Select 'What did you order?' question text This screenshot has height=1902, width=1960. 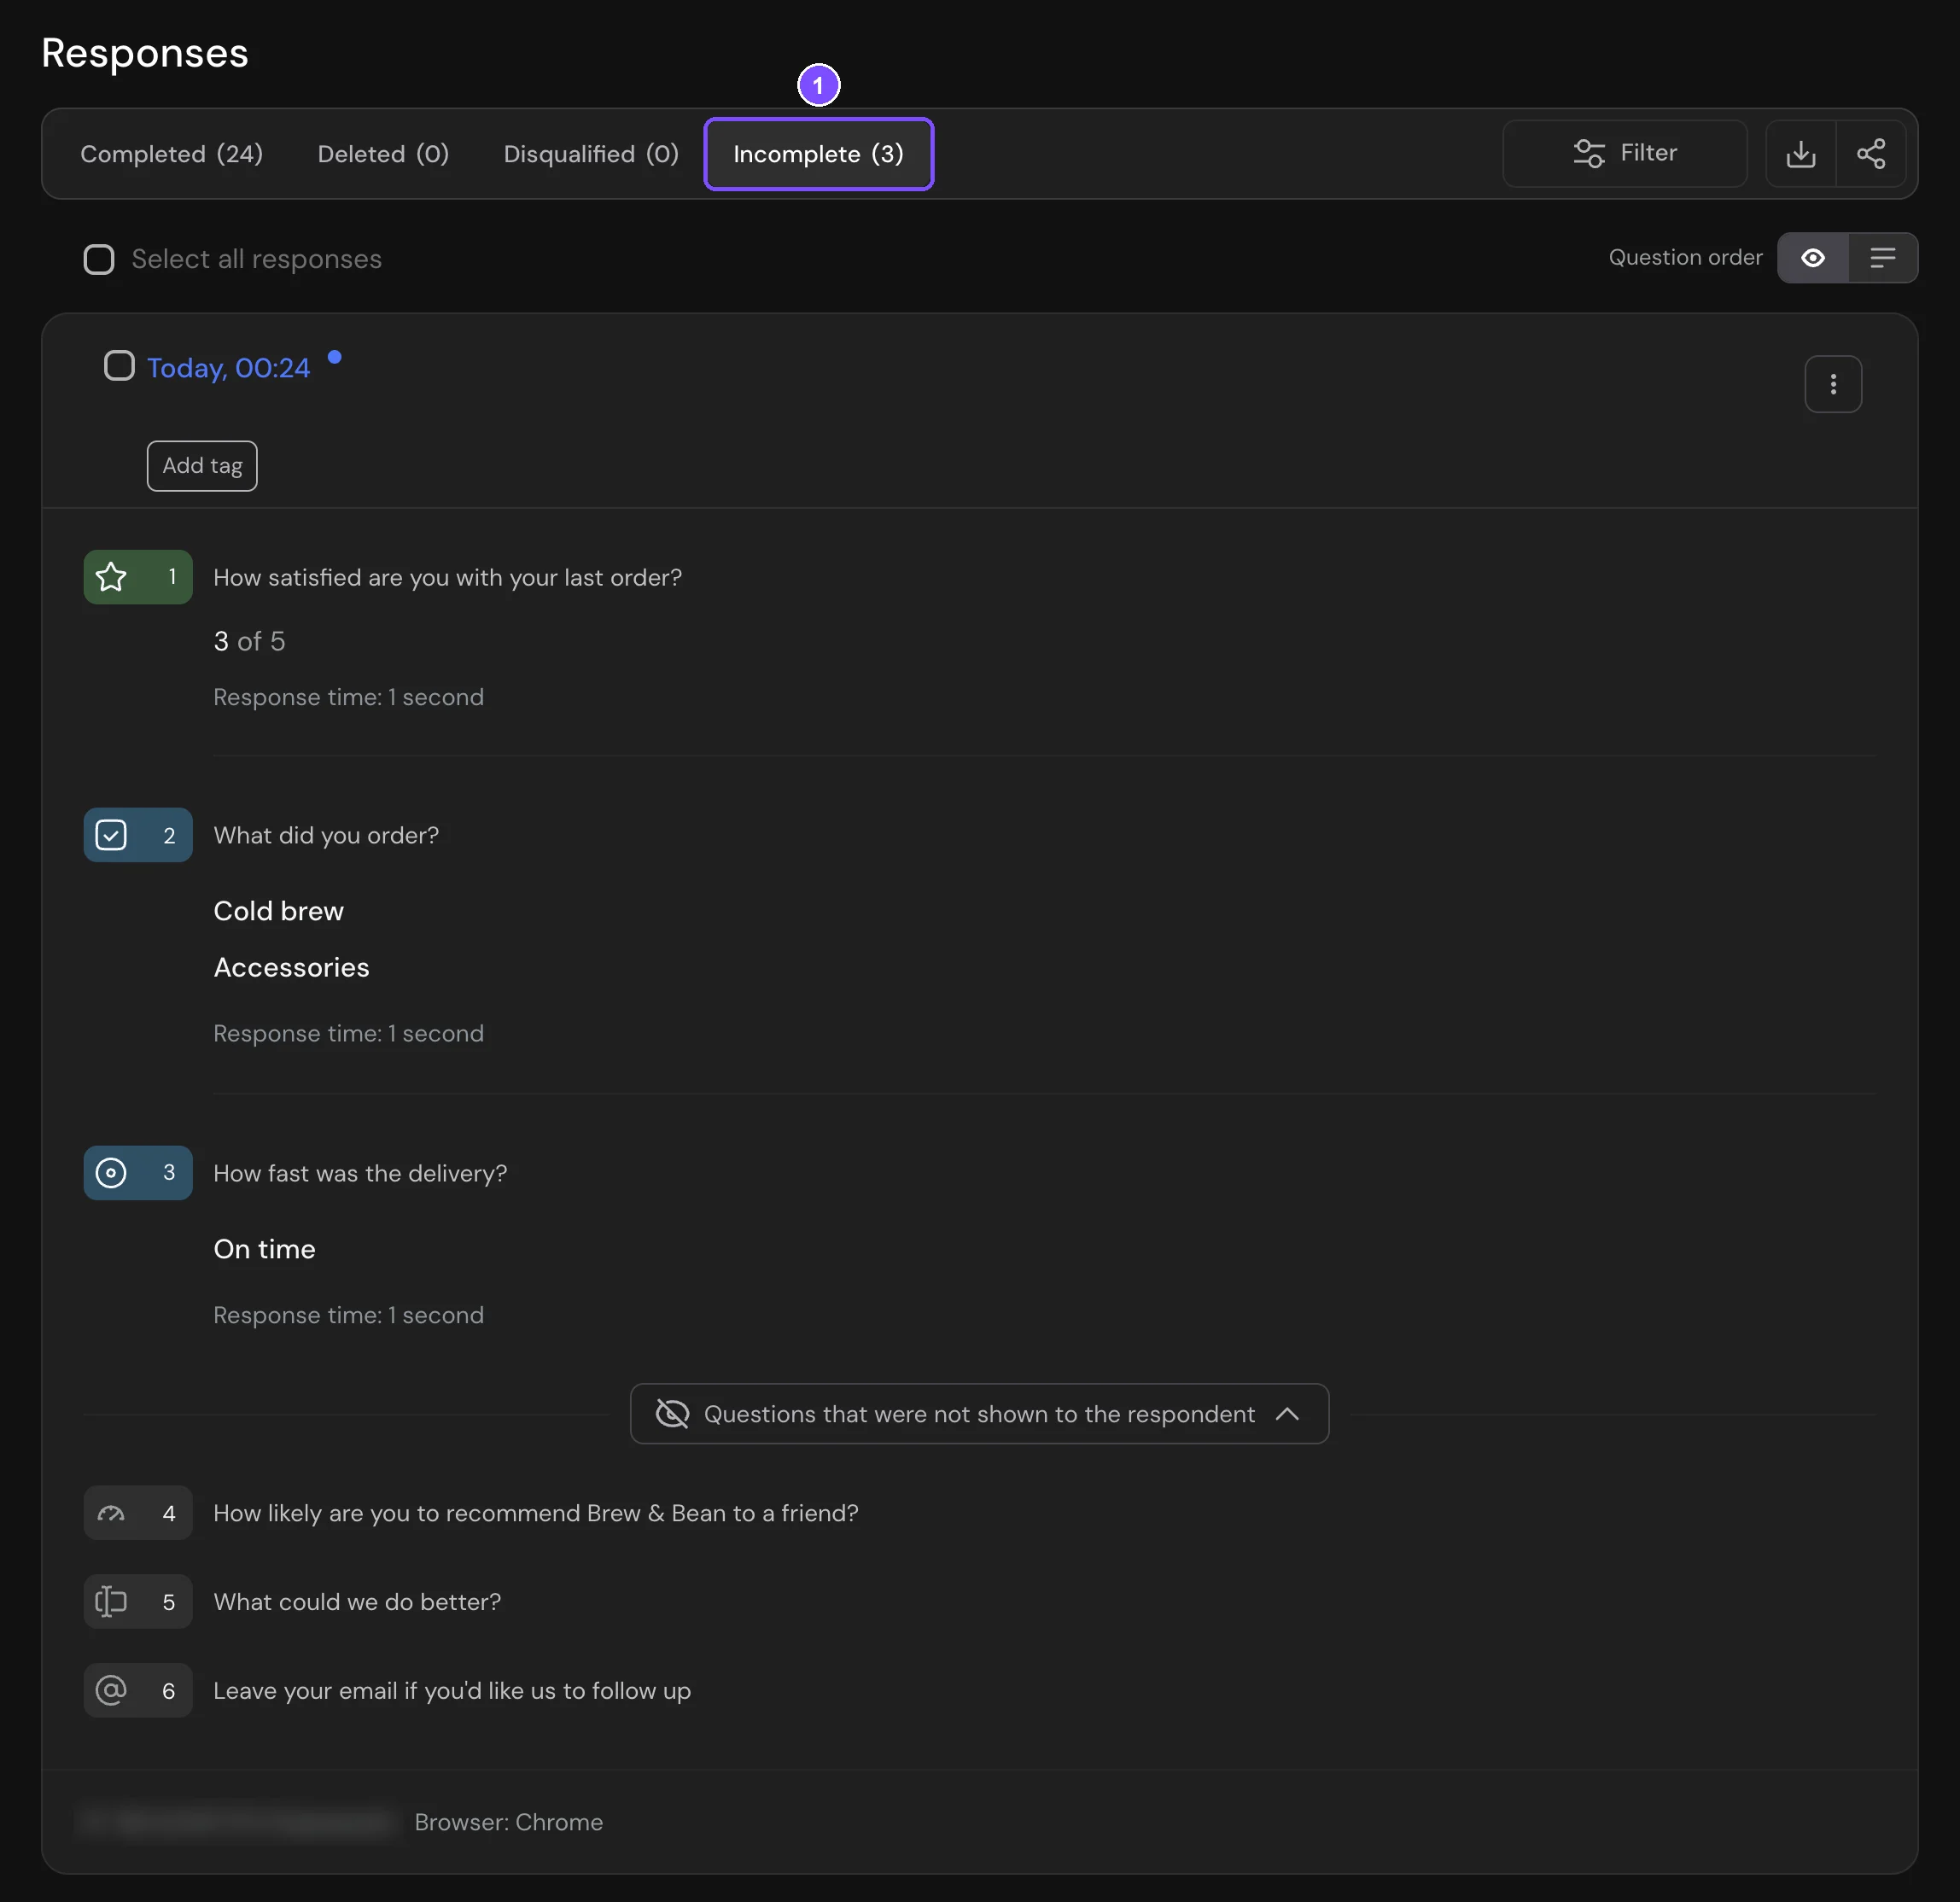pyautogui.click(x=326, y=836)
